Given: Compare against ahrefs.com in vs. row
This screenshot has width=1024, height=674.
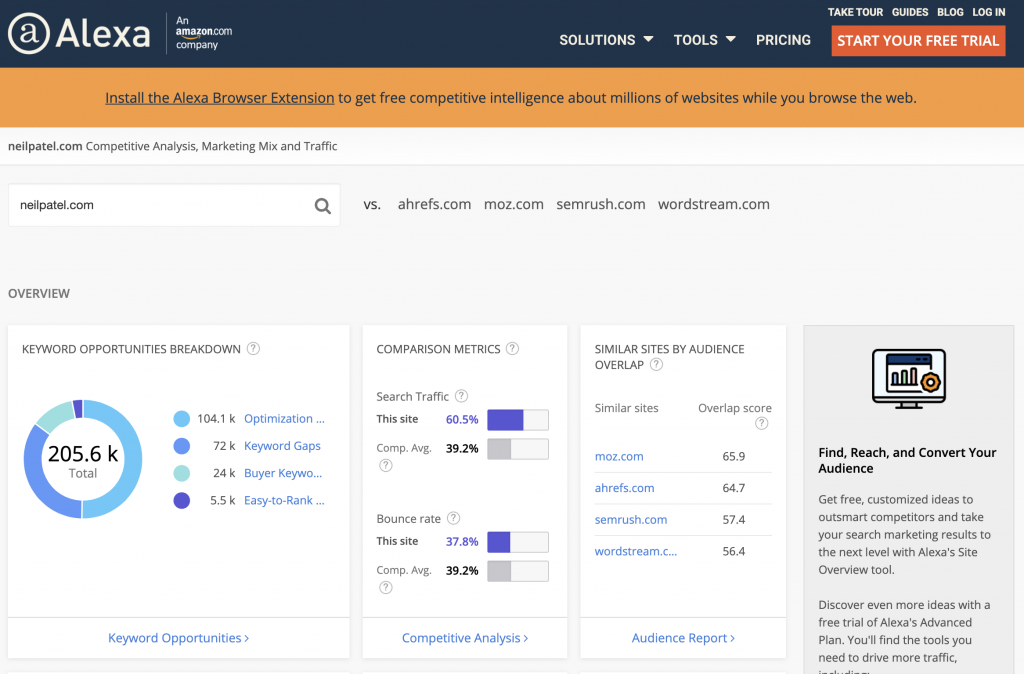Looking at the screenshot, I should pyautogui.click(x=434, y=204).
